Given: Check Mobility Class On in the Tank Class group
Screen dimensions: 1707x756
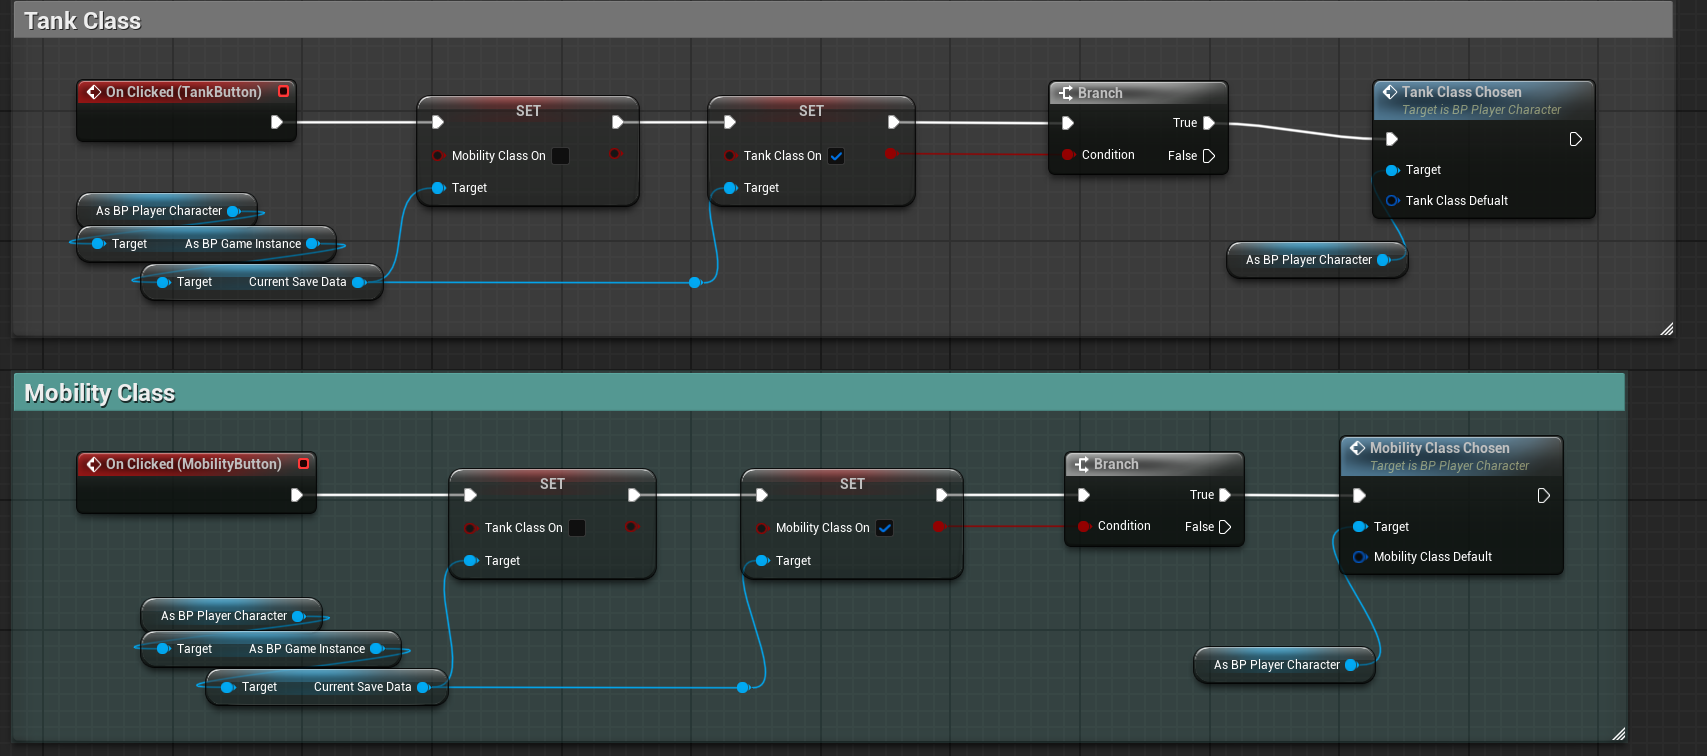Looking at the screenshot, I should pos(561,156).
